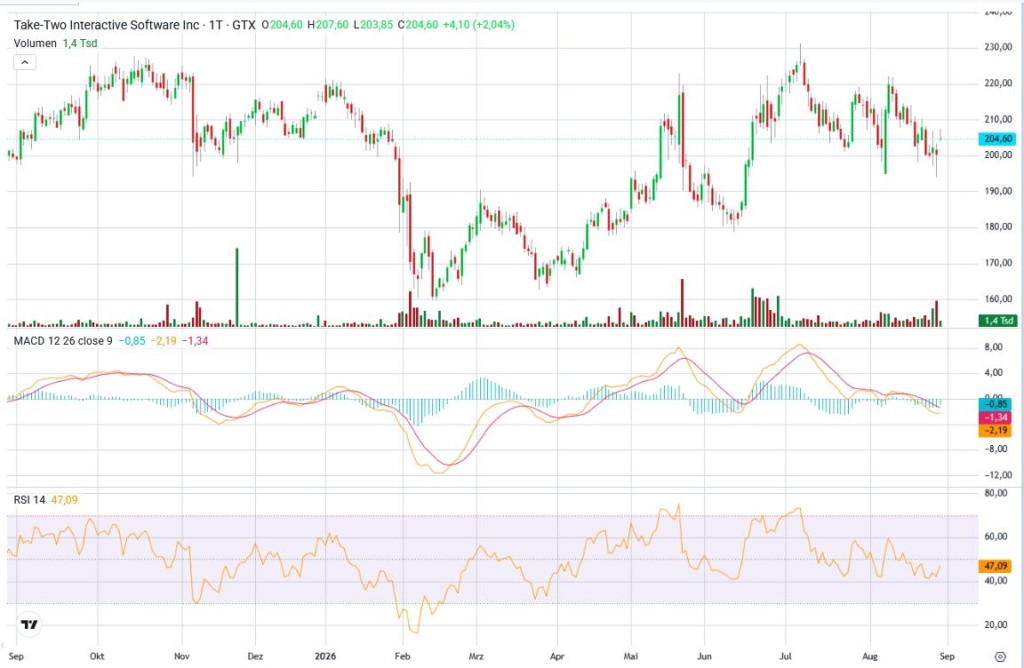
Task: Select the Take-Two Interactive Software Inc symbol title
Action: pos(106,25)
